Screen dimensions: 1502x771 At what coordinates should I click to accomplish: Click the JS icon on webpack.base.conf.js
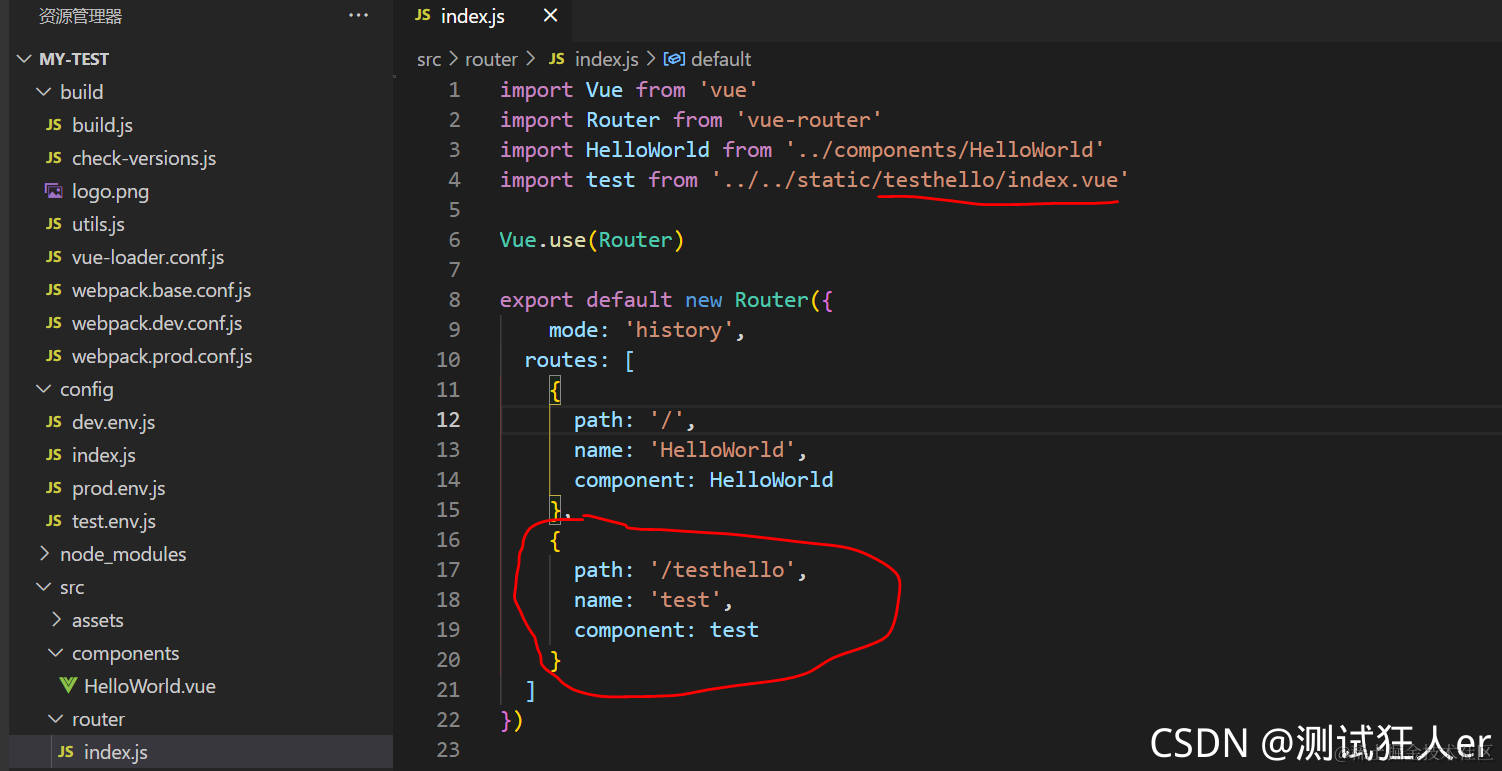pos(54,290)
